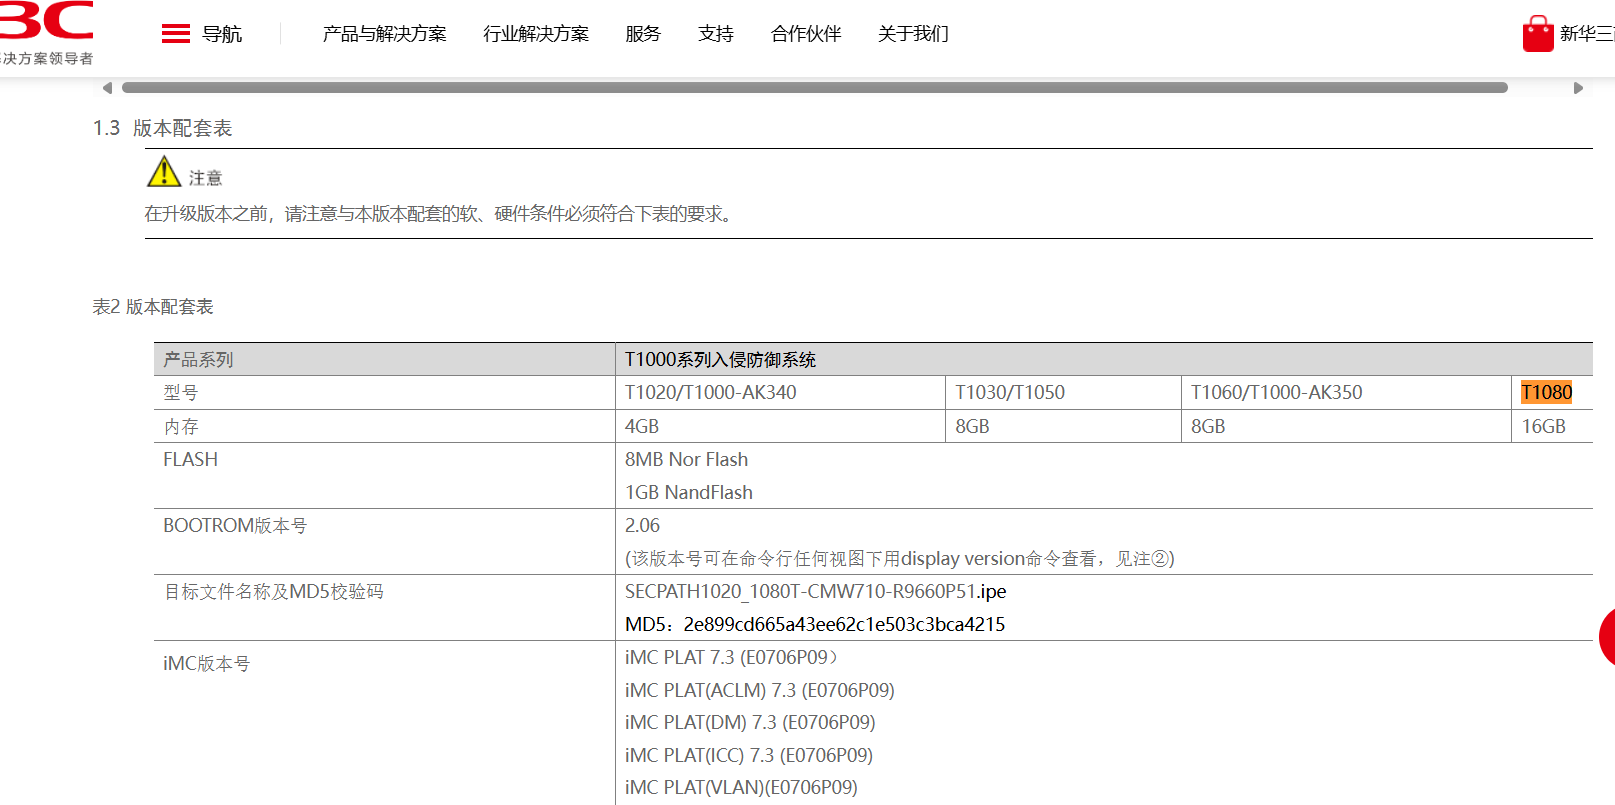Click the BOOTROM version value 2.06

pyautogui.click(x=642, y=525)
